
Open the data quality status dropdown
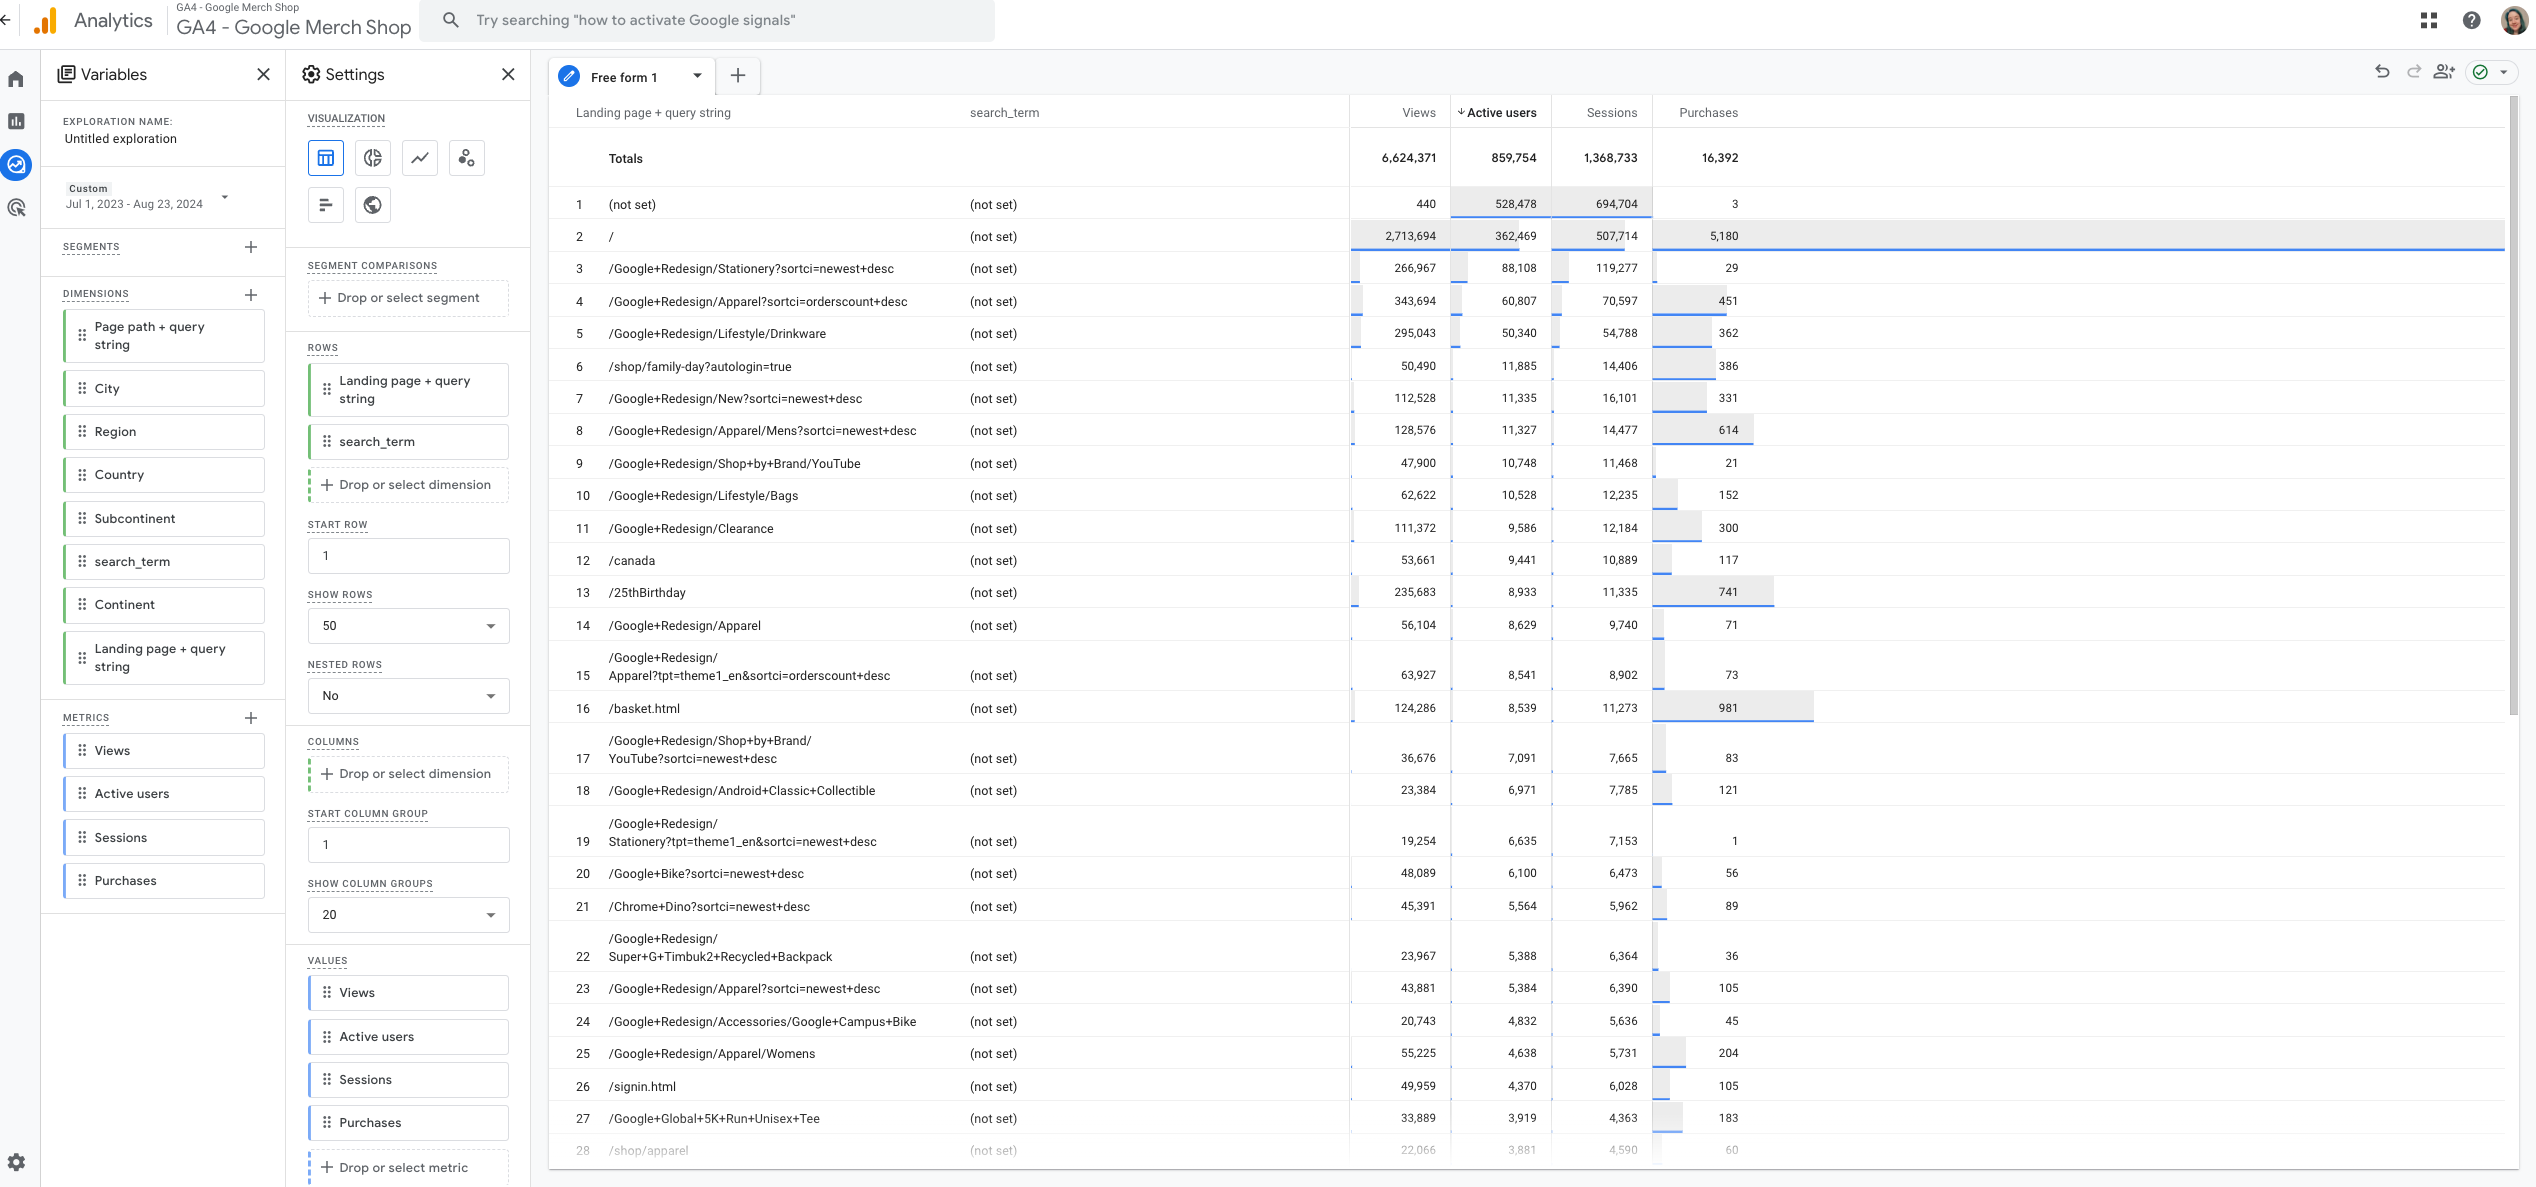pyautogui.click(x=2490, y=72)
